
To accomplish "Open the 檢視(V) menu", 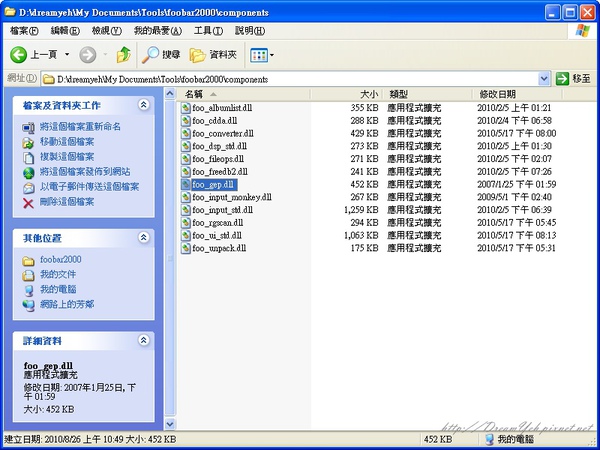I will (106, 31).
